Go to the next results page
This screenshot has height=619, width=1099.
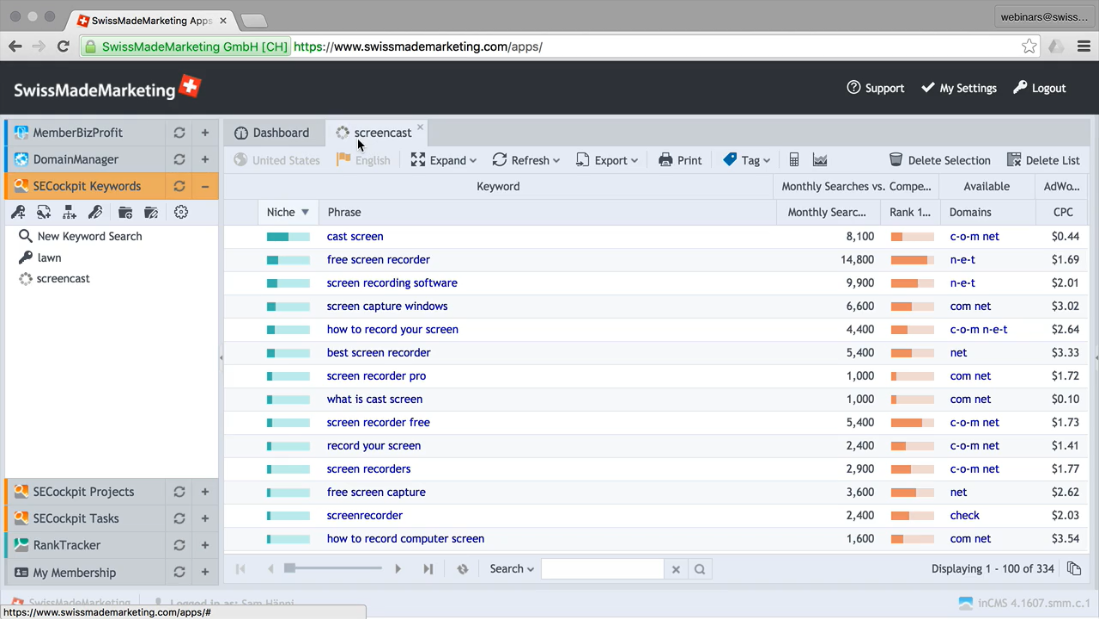coord(398,569)
